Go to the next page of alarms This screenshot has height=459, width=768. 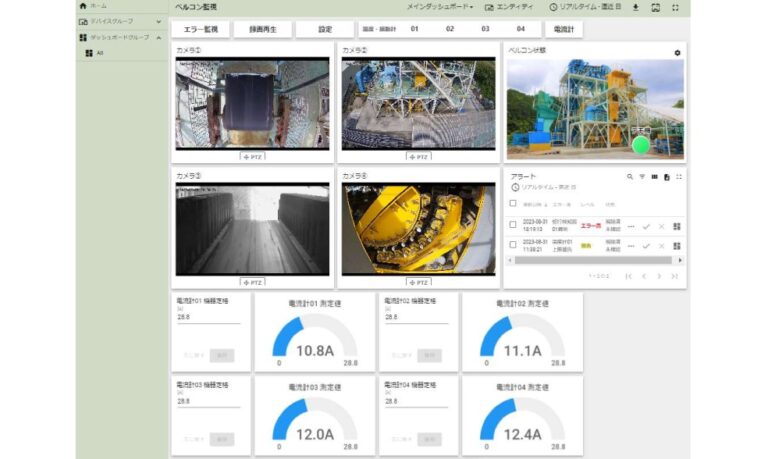pyautogui.click(x=659, y=276)
